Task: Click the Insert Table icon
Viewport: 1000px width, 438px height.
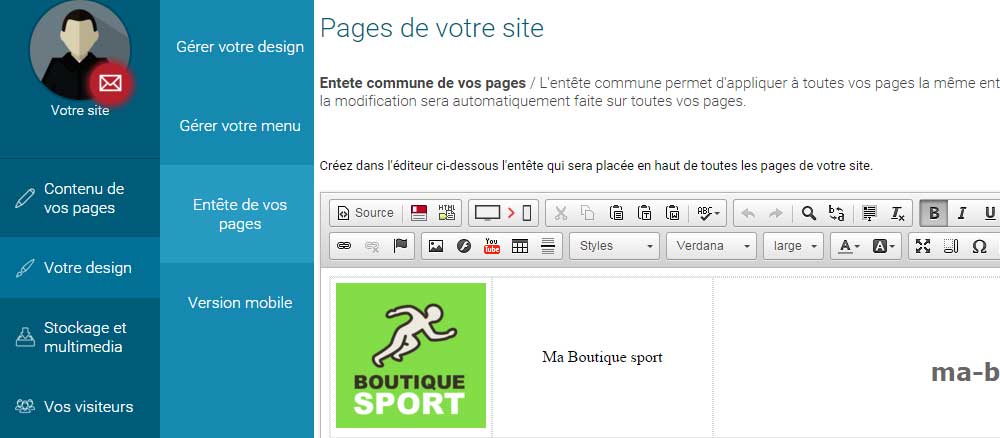Action: (x=520, y=246)
